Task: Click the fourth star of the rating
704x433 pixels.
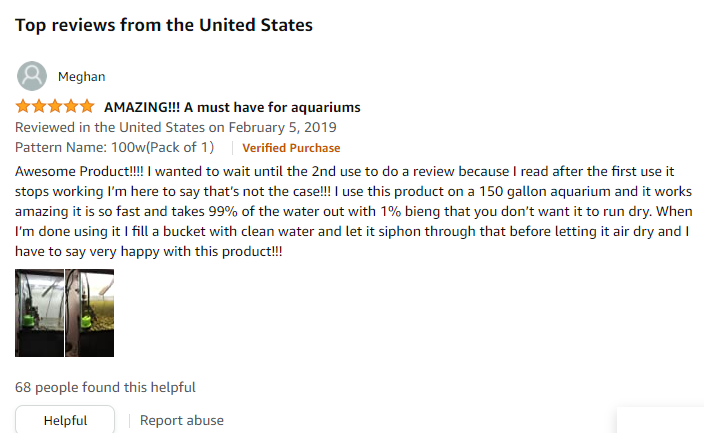Action: (x=71, y=107)
